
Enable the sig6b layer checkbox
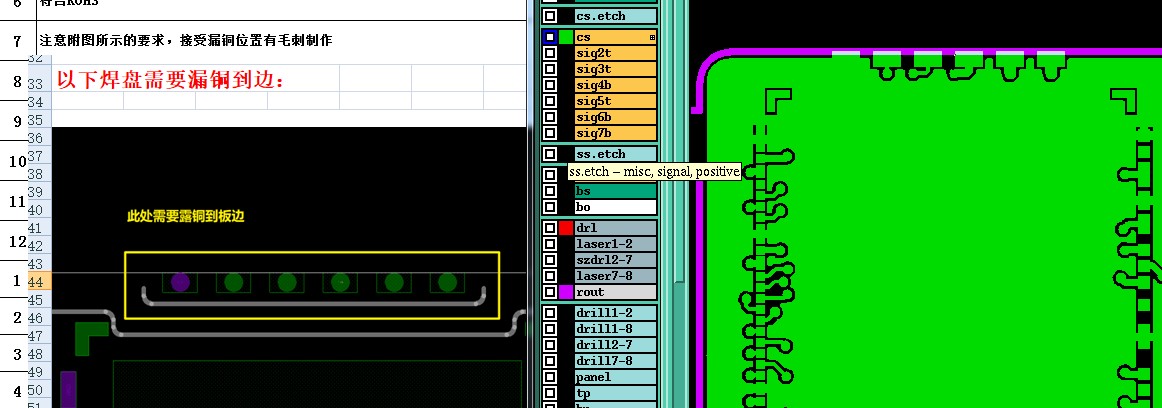550,117
